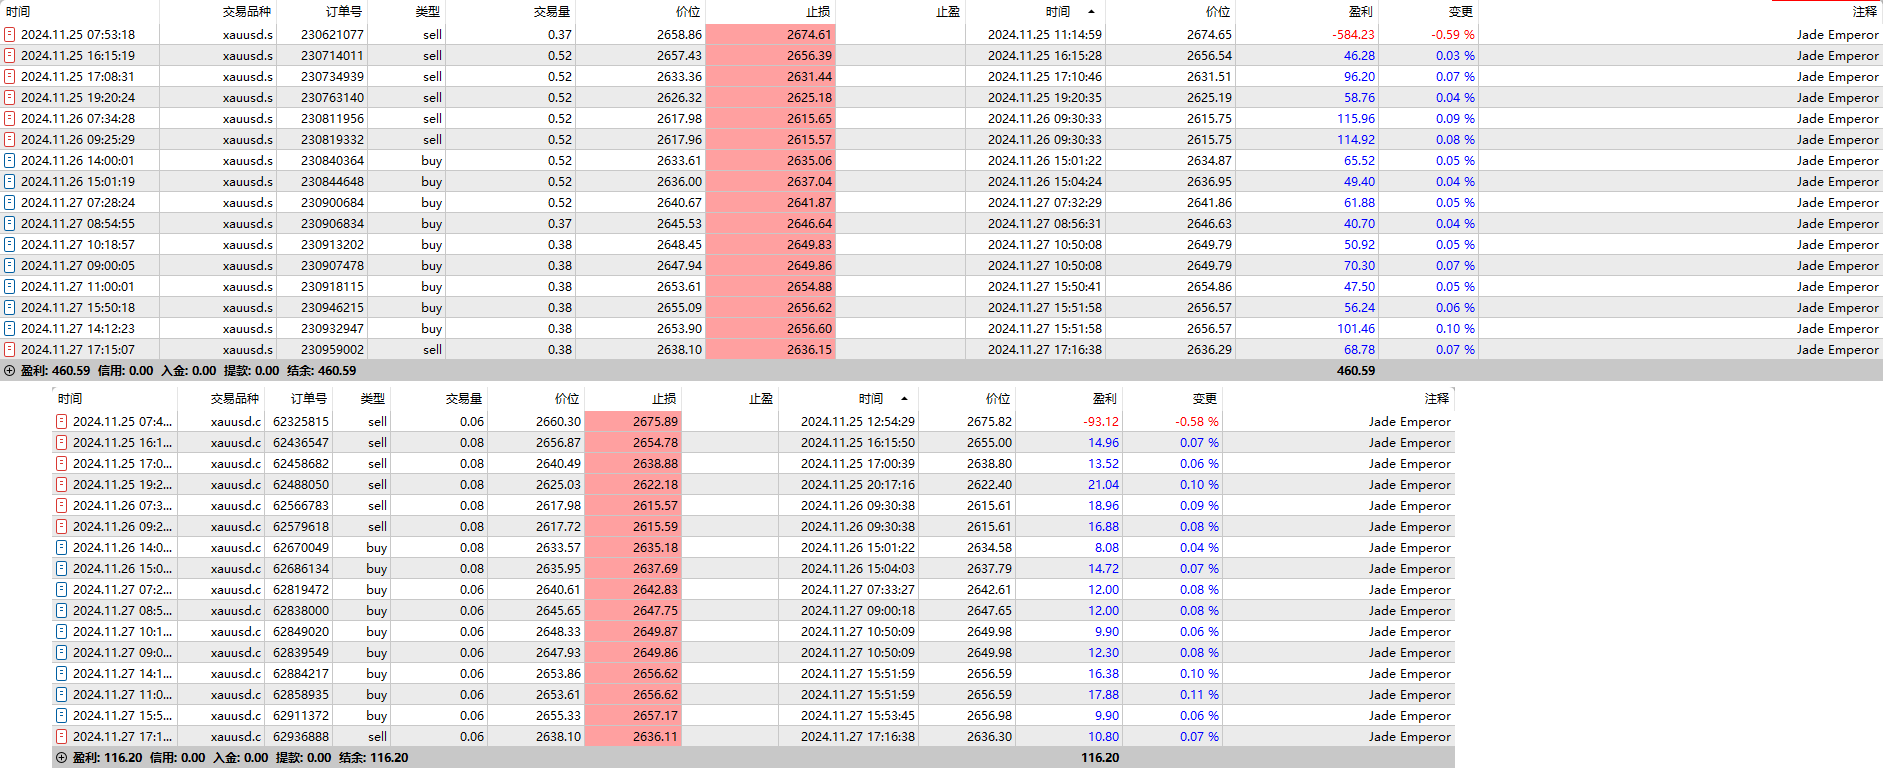Viewport: 1883px width, 774px height.
Task: Sort xauusd.s table by 订单号 header
Action: pos(344,12)
